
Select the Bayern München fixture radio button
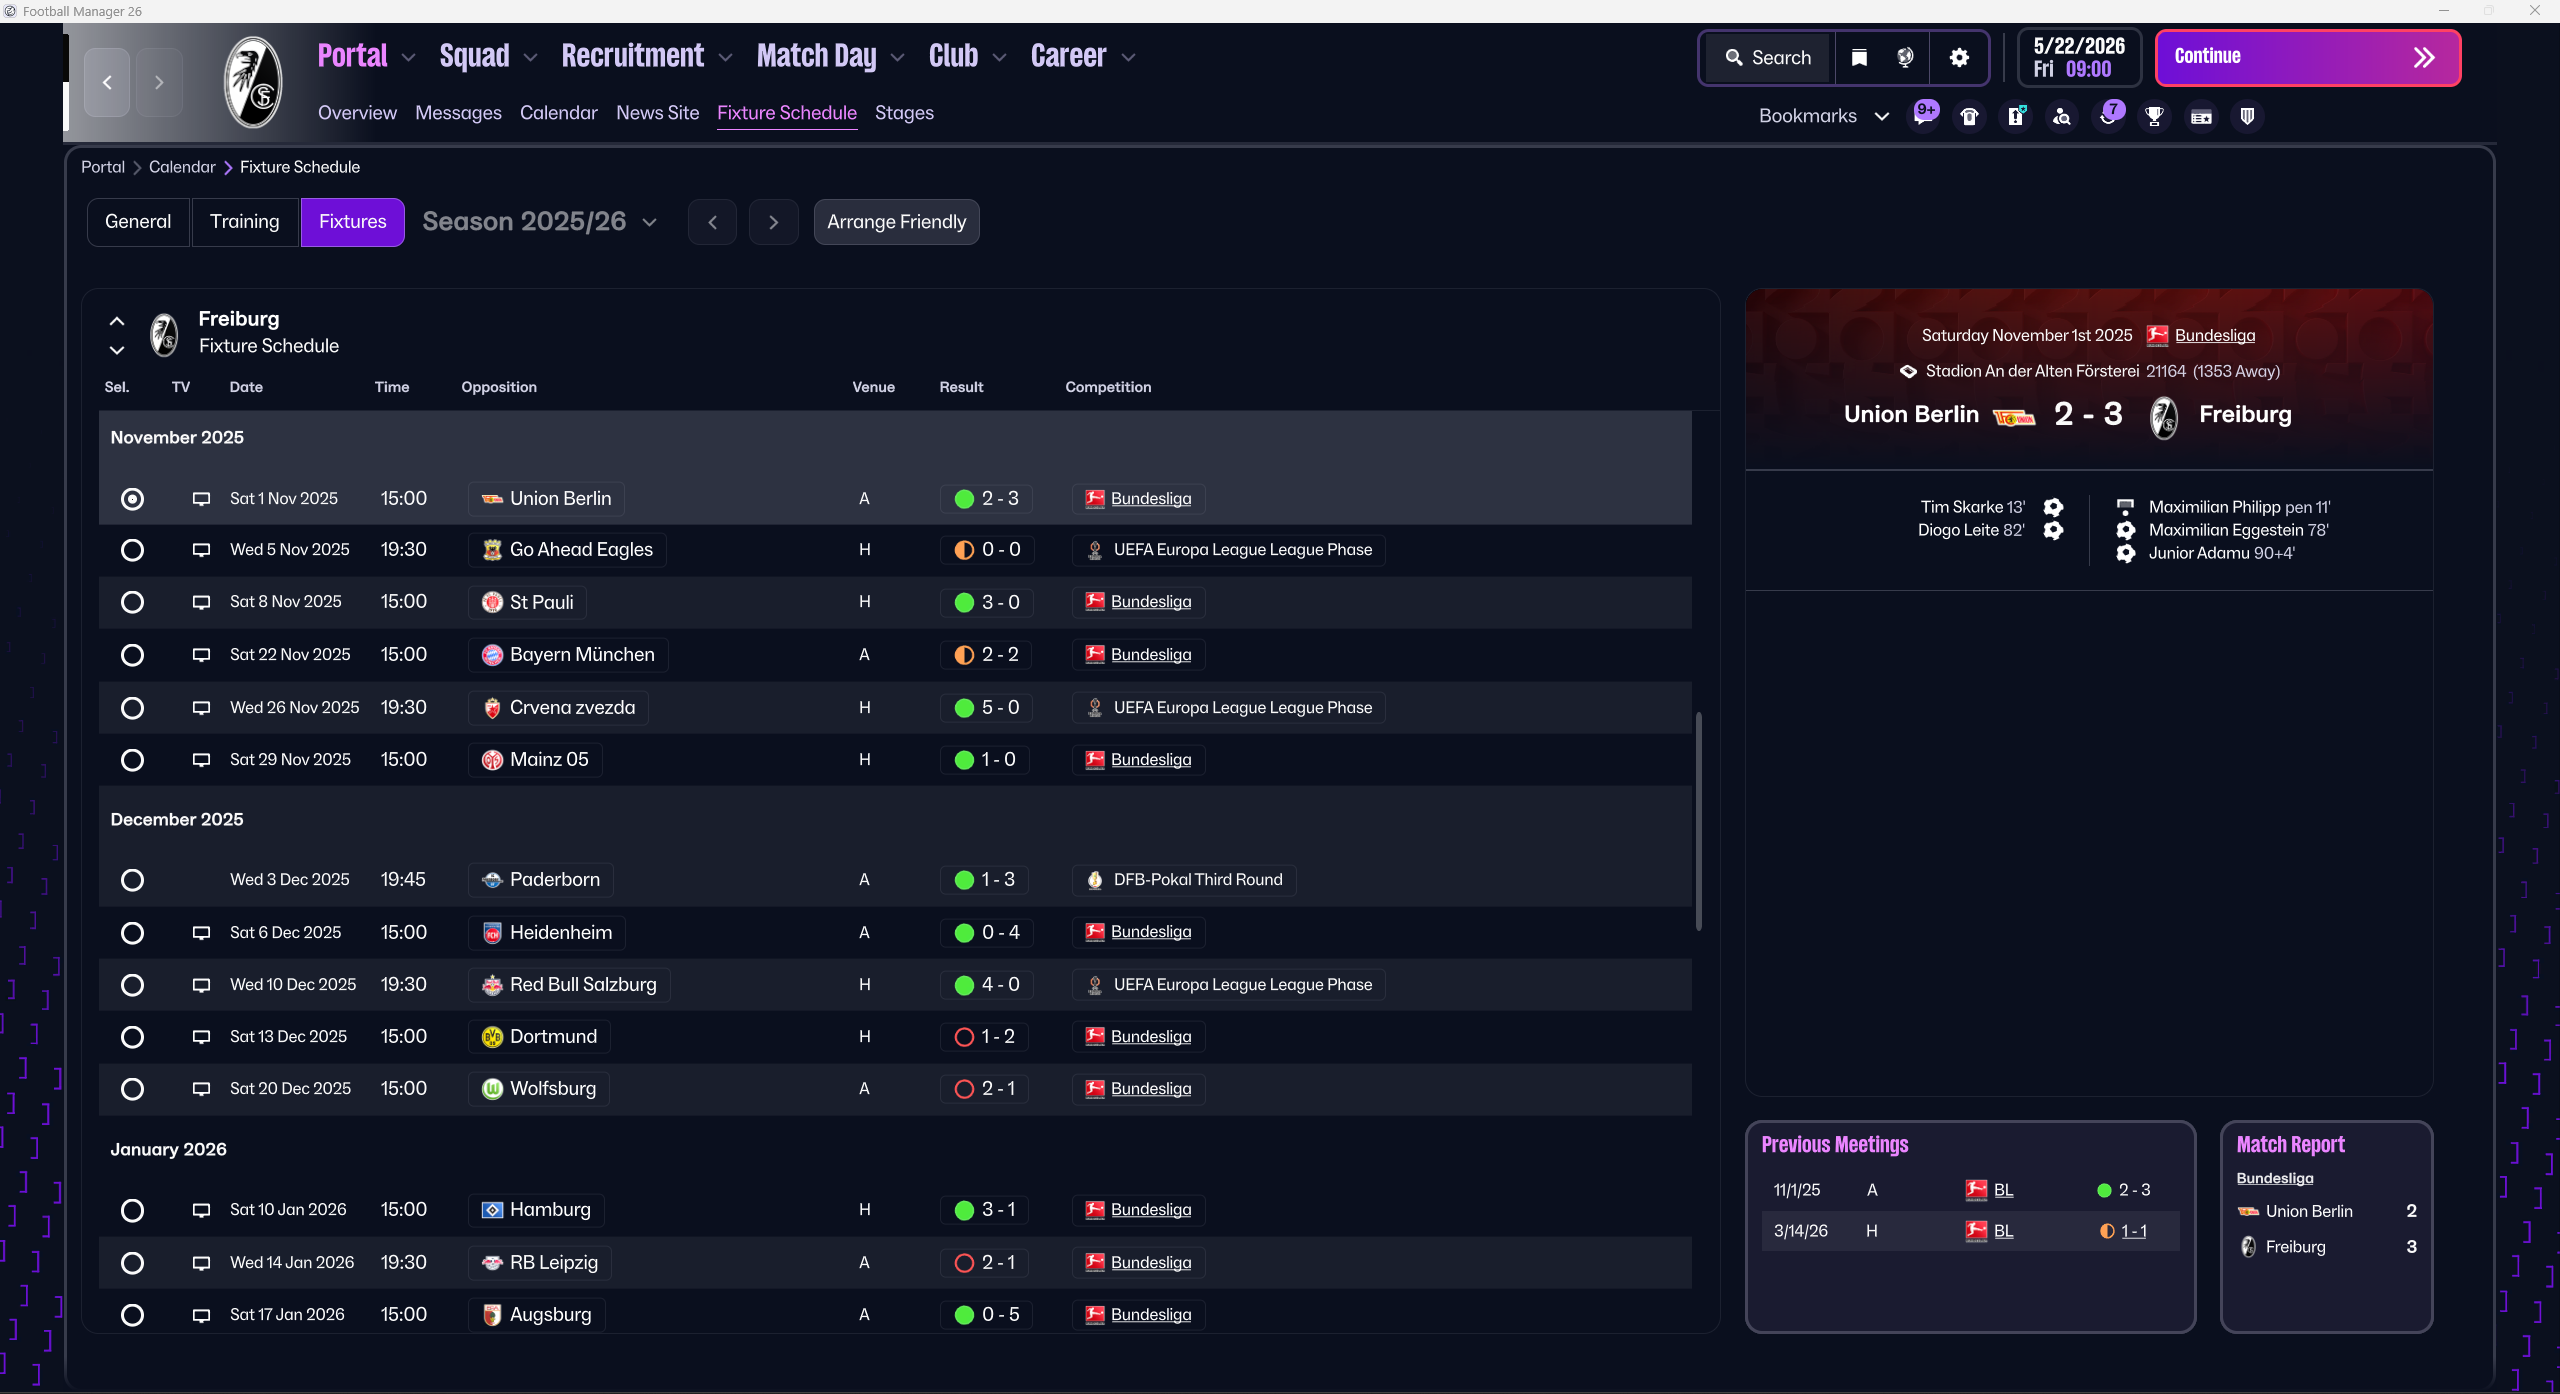(132, 655)
